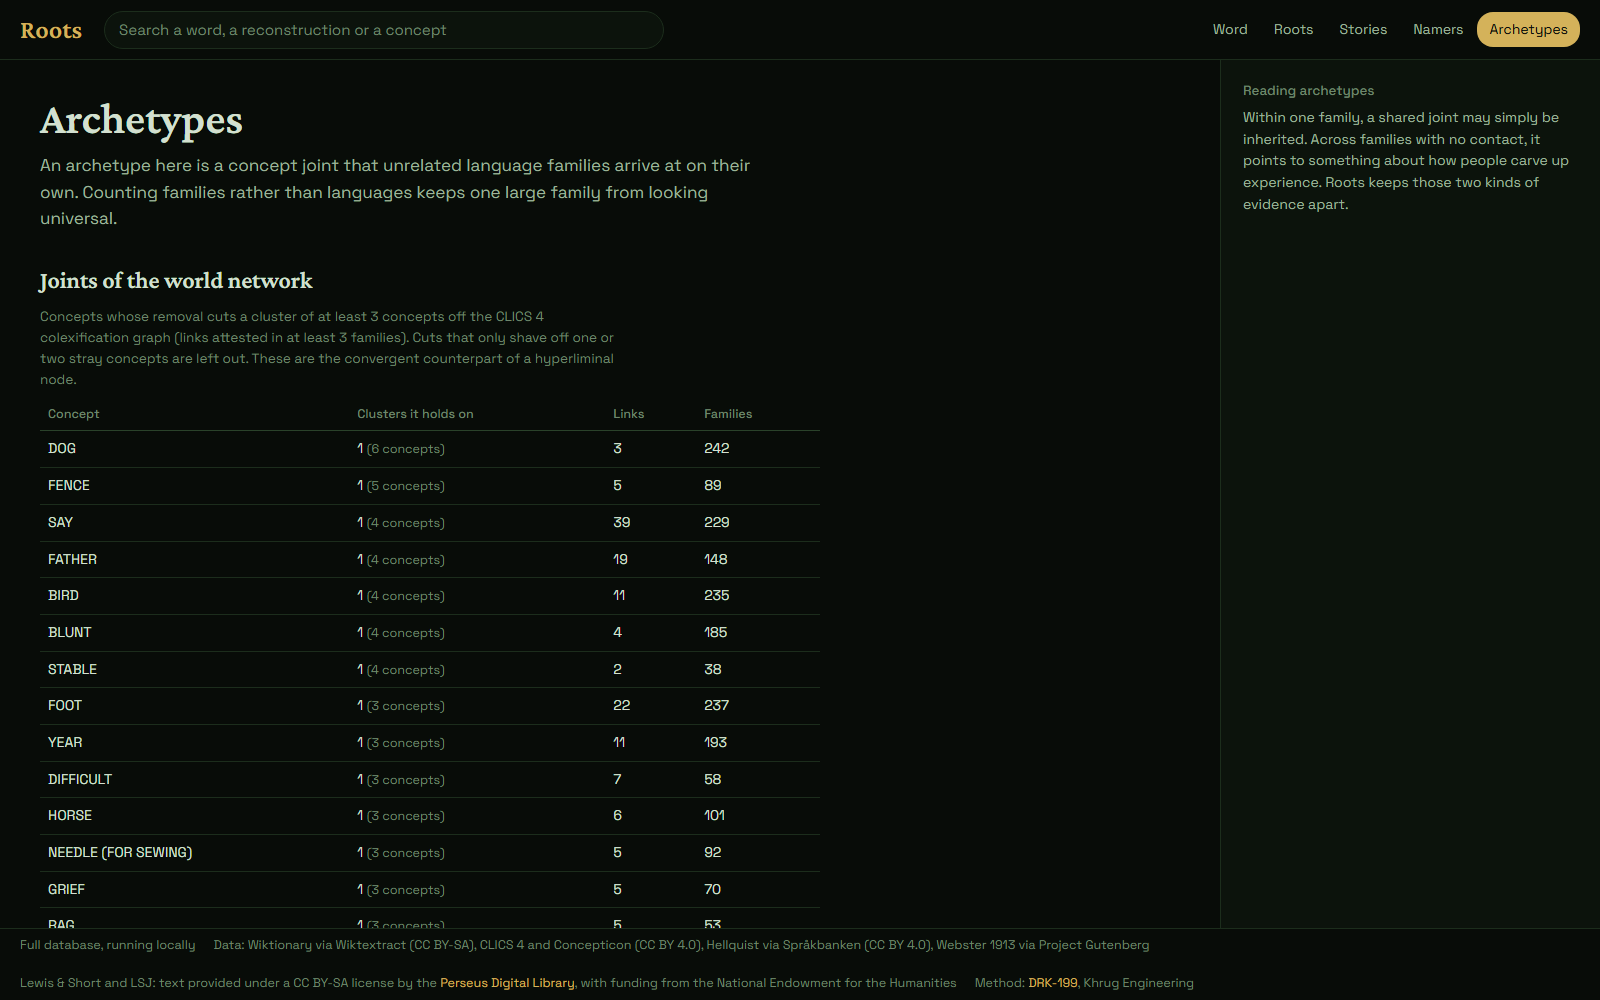Focus the search word or concept field
This screenshot has width=1600, height=1000.
384,30
